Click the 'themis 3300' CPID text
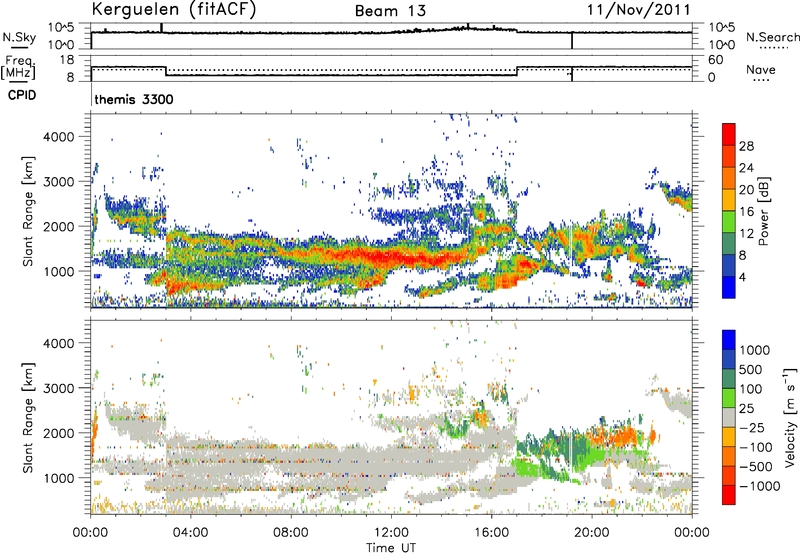This screenshot has height=554, width=800. tap(134, 99)
